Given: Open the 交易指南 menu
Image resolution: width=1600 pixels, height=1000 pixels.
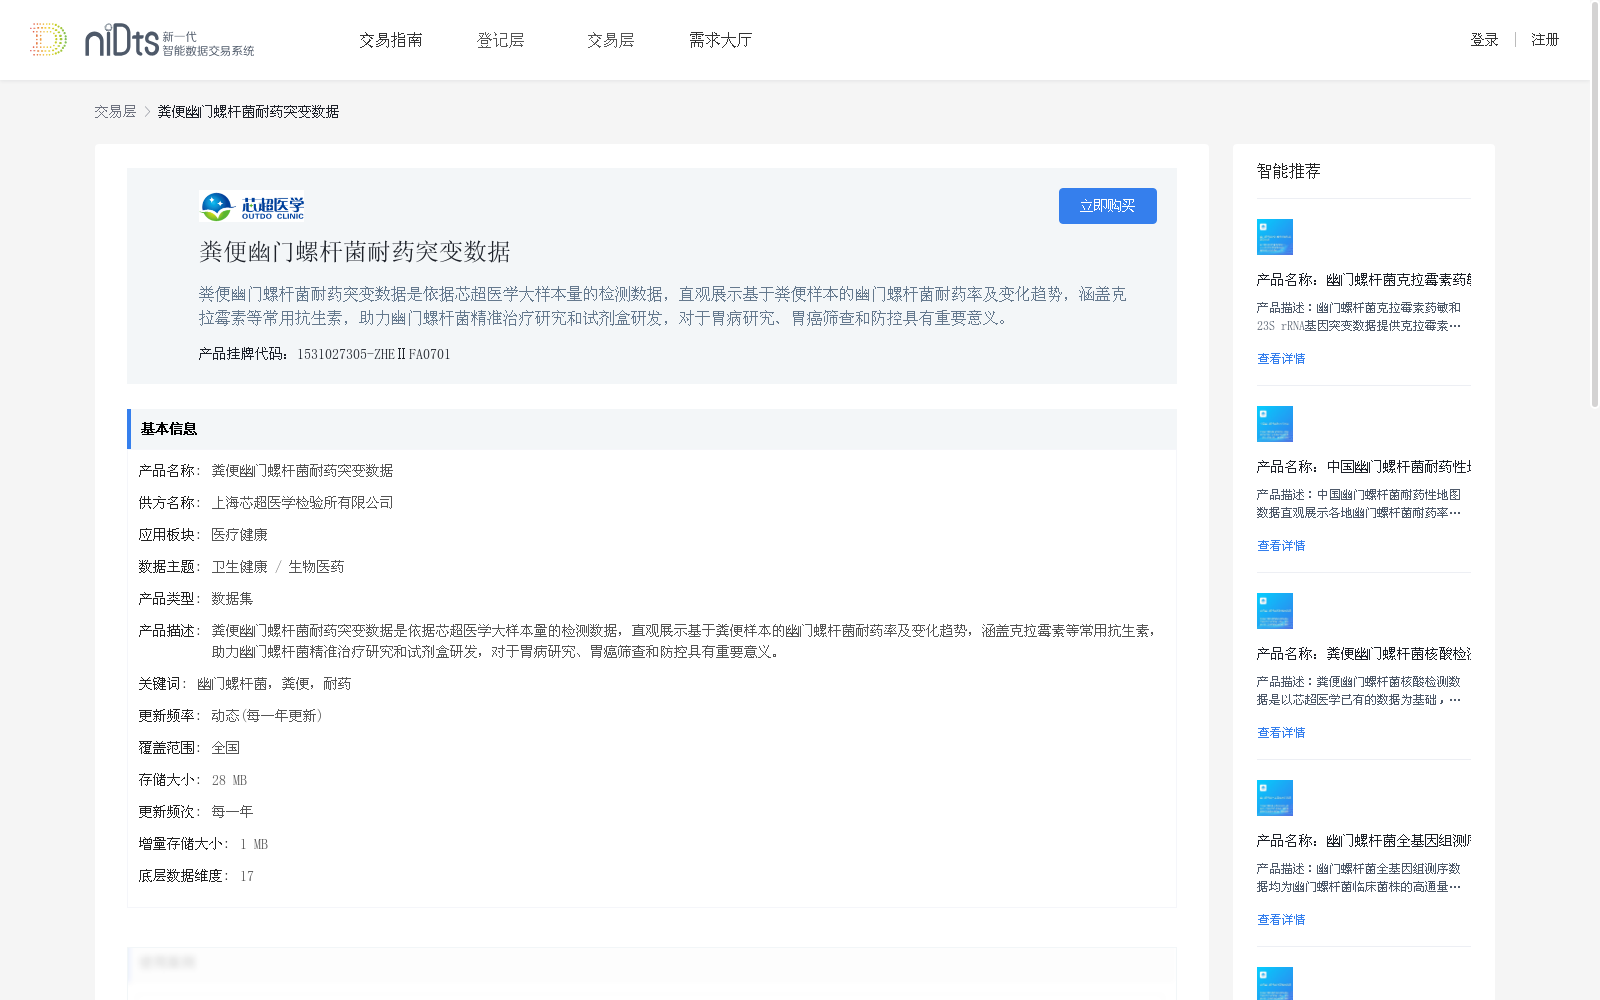Looking at the screenshot, I should click(x=391, y=40).
